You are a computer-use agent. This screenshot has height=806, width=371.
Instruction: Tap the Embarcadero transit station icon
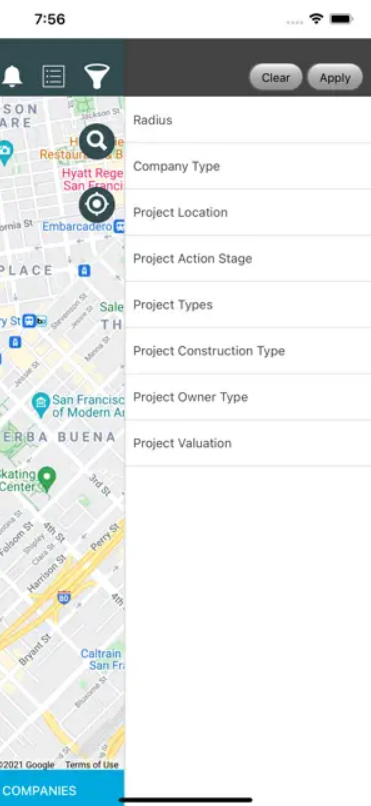coord(119,226)
